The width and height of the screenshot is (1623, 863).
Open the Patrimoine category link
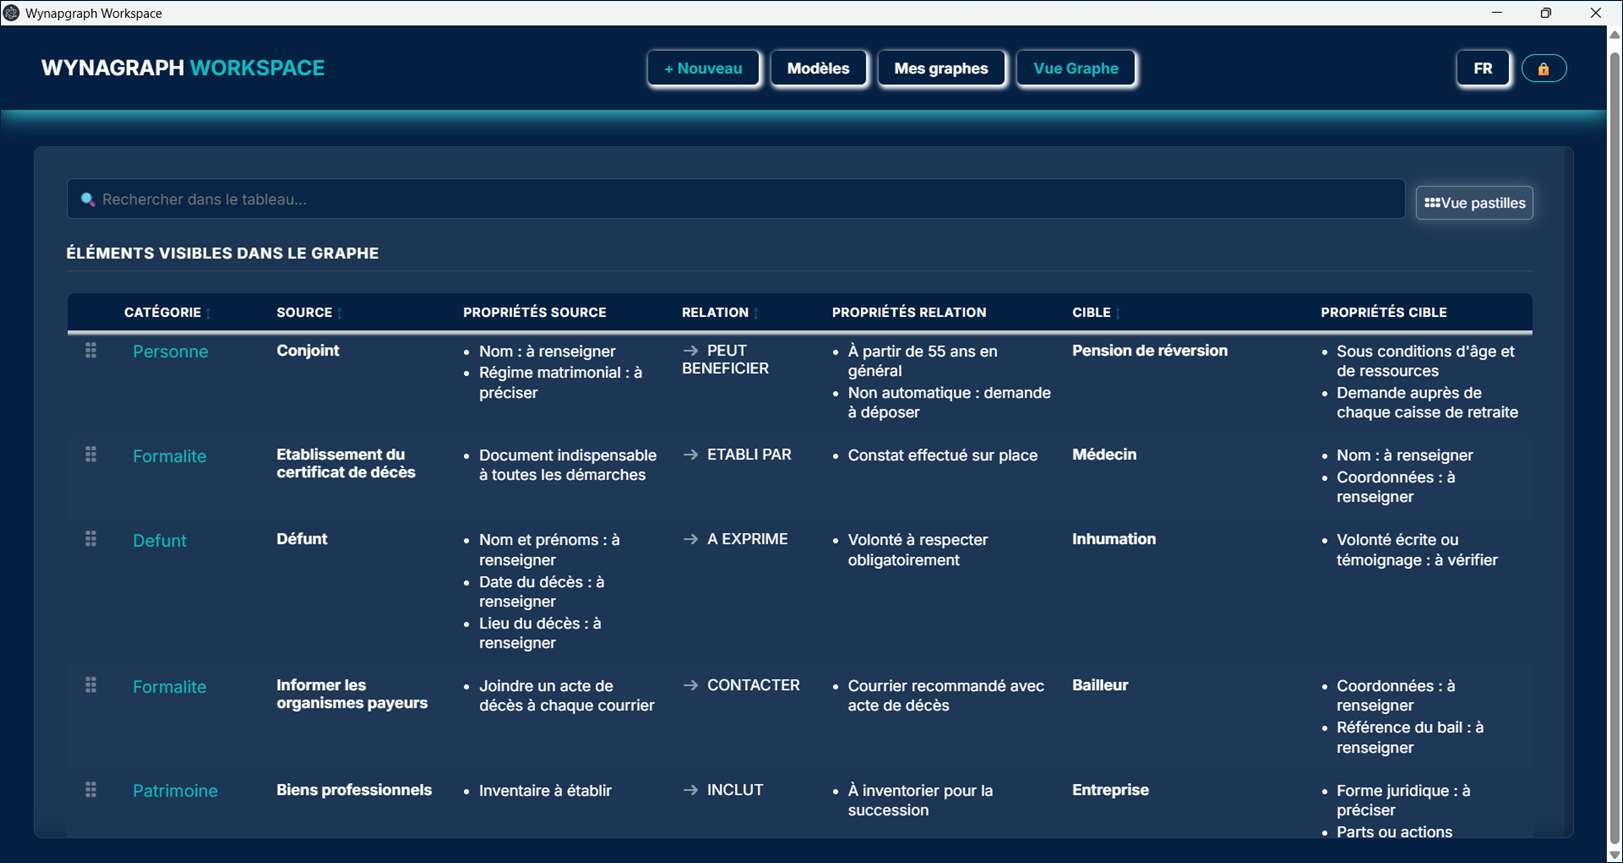(175, 791)
